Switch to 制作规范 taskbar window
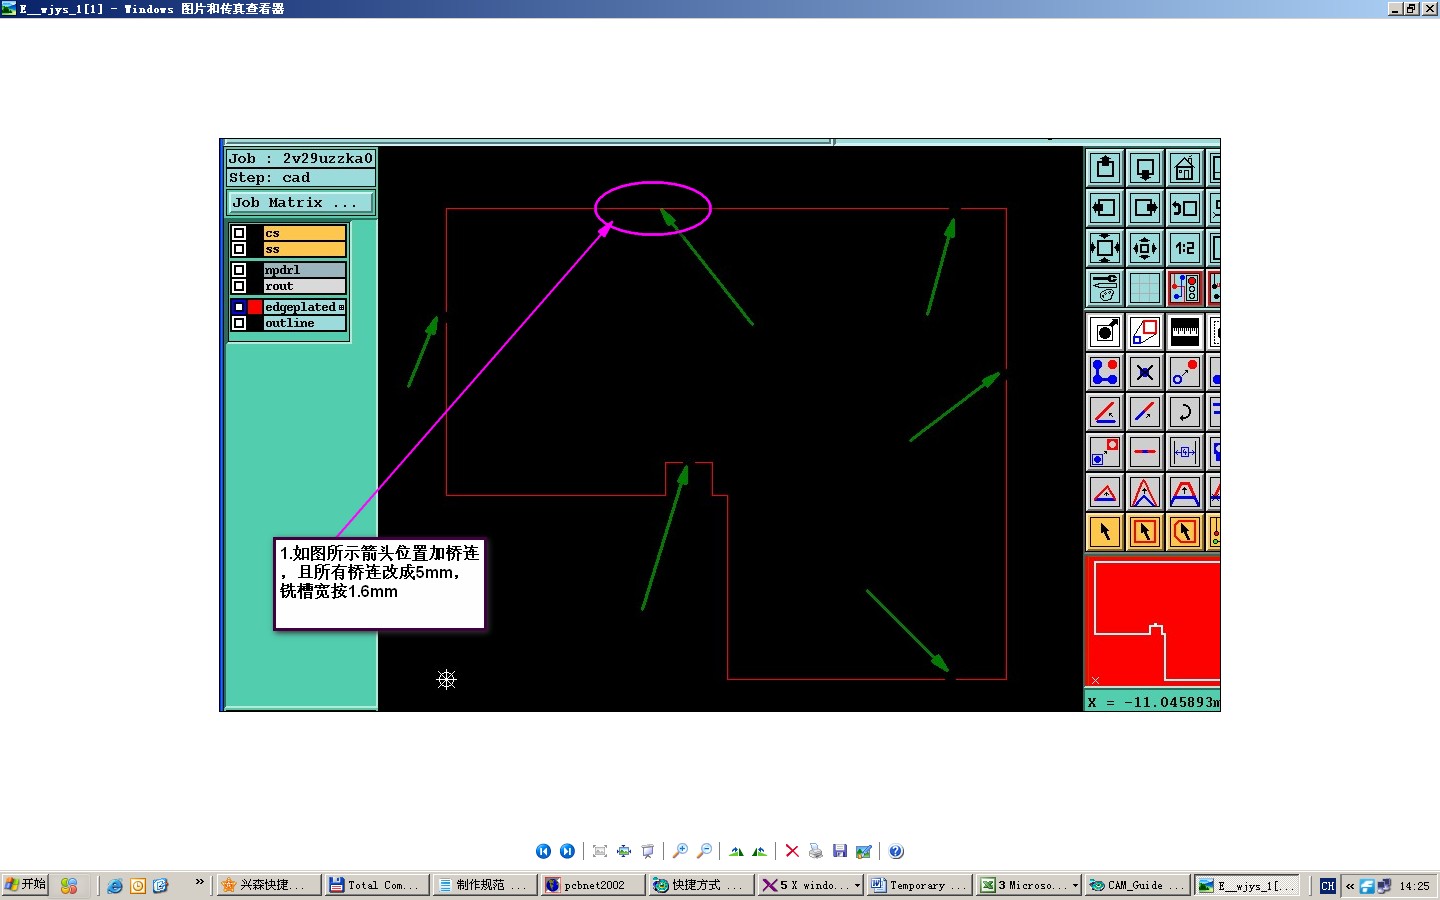This screenshot has height=900, width=1440. (486, 885)
